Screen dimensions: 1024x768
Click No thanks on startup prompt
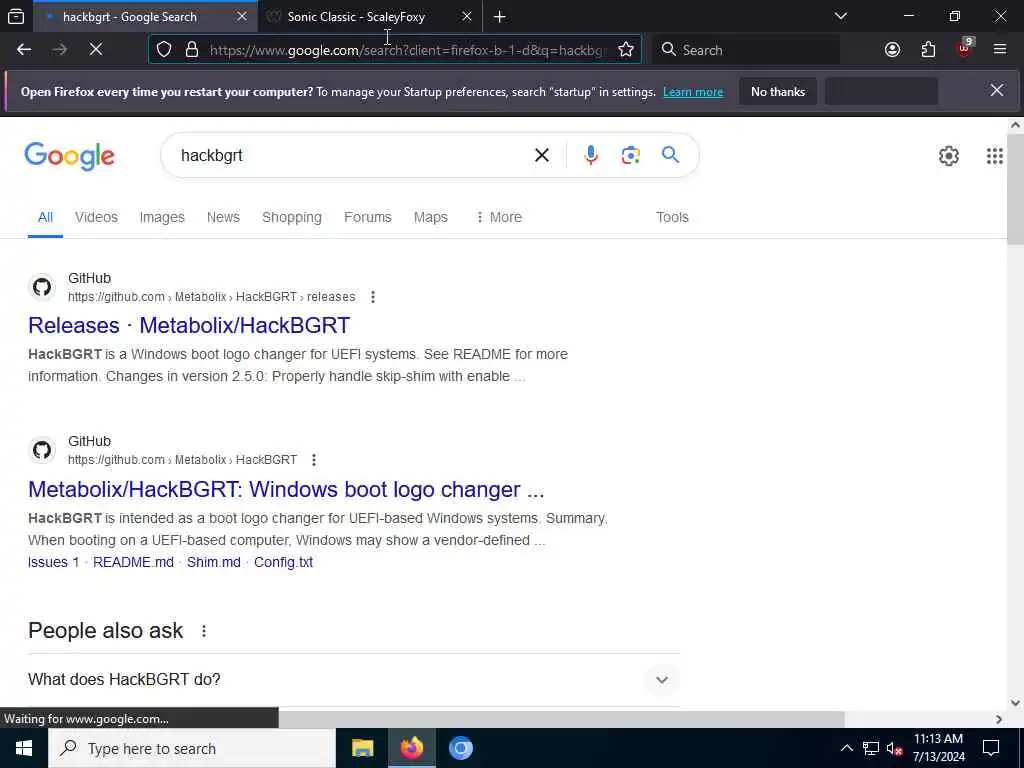pyautogui.click(x=778, y=91)
